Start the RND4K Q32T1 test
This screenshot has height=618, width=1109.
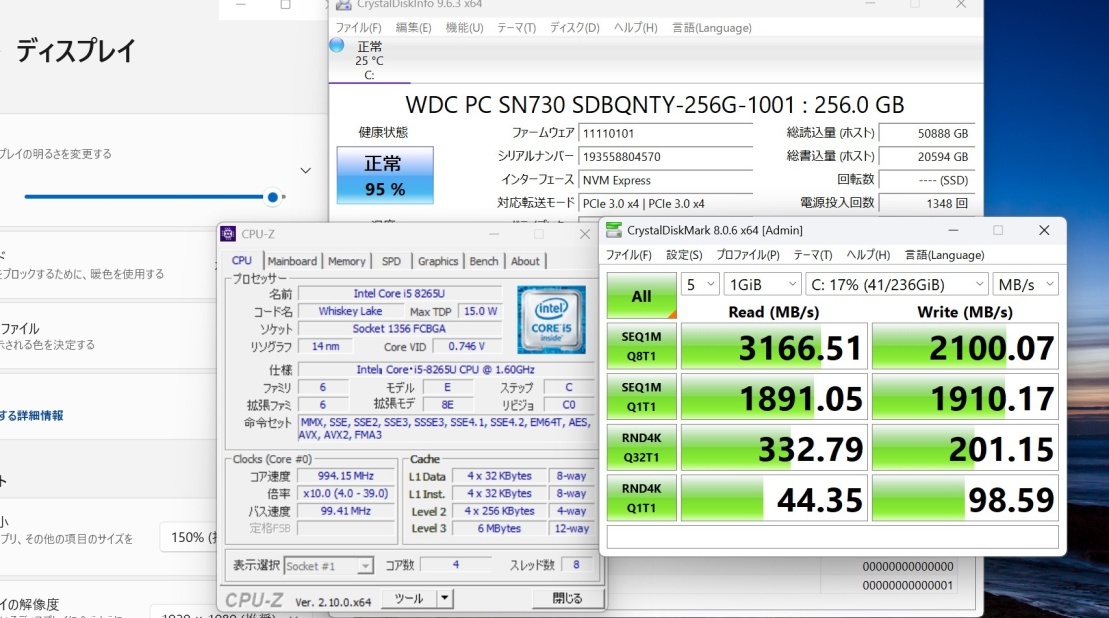[x=641, y=448]
